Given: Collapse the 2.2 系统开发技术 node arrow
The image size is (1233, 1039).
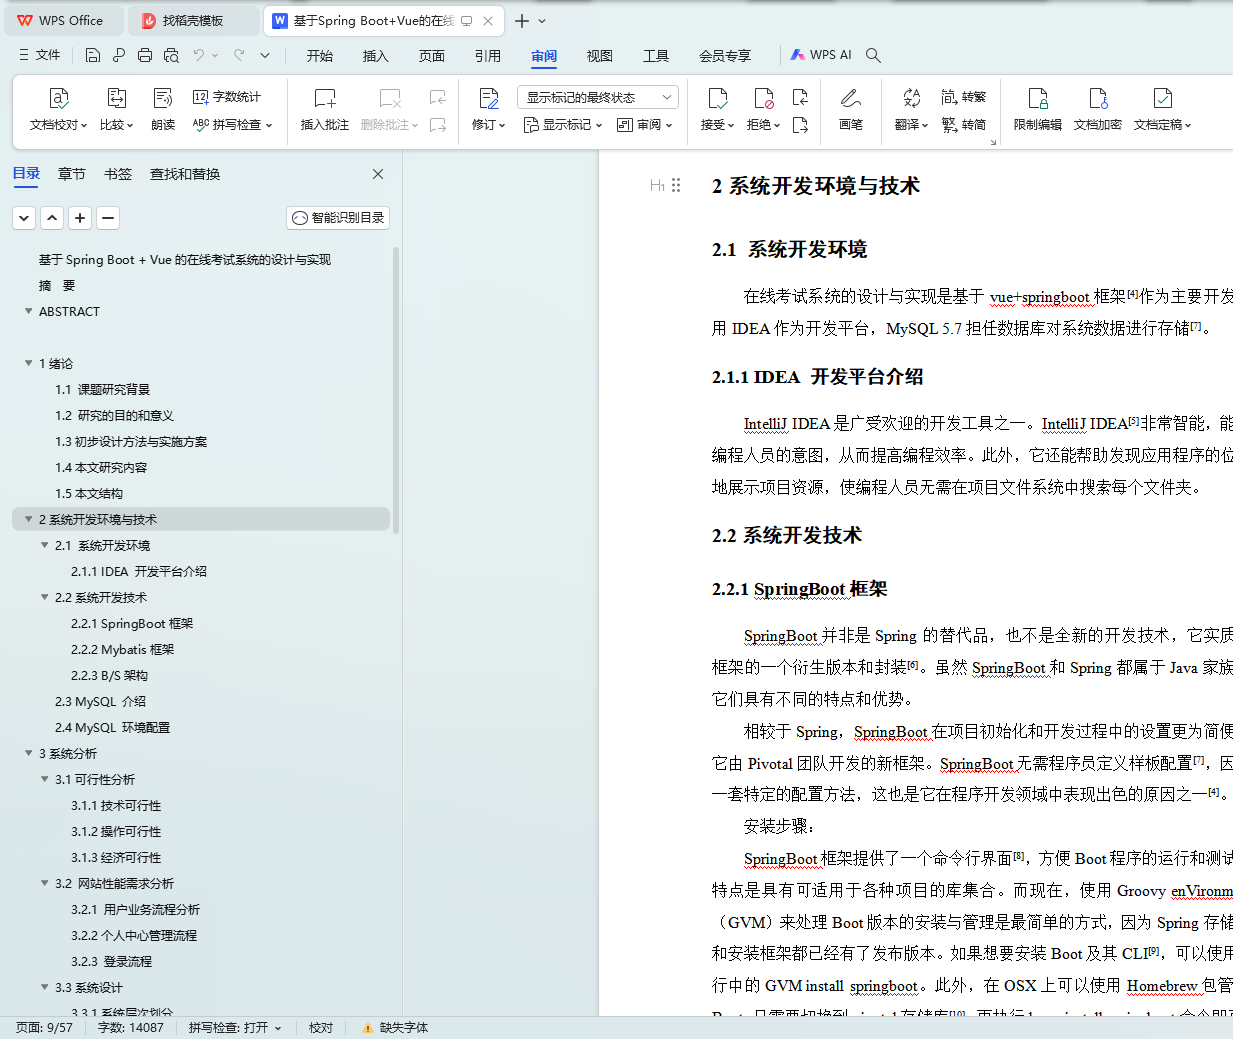Looking at the screenshot, I should click(45, 597).
